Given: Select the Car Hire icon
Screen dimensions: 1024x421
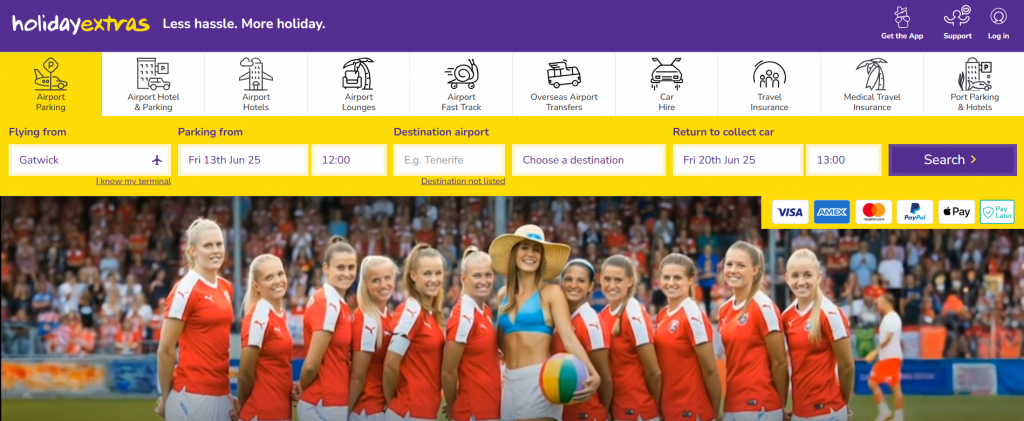Looking at the screenshot, I should 666,74.
